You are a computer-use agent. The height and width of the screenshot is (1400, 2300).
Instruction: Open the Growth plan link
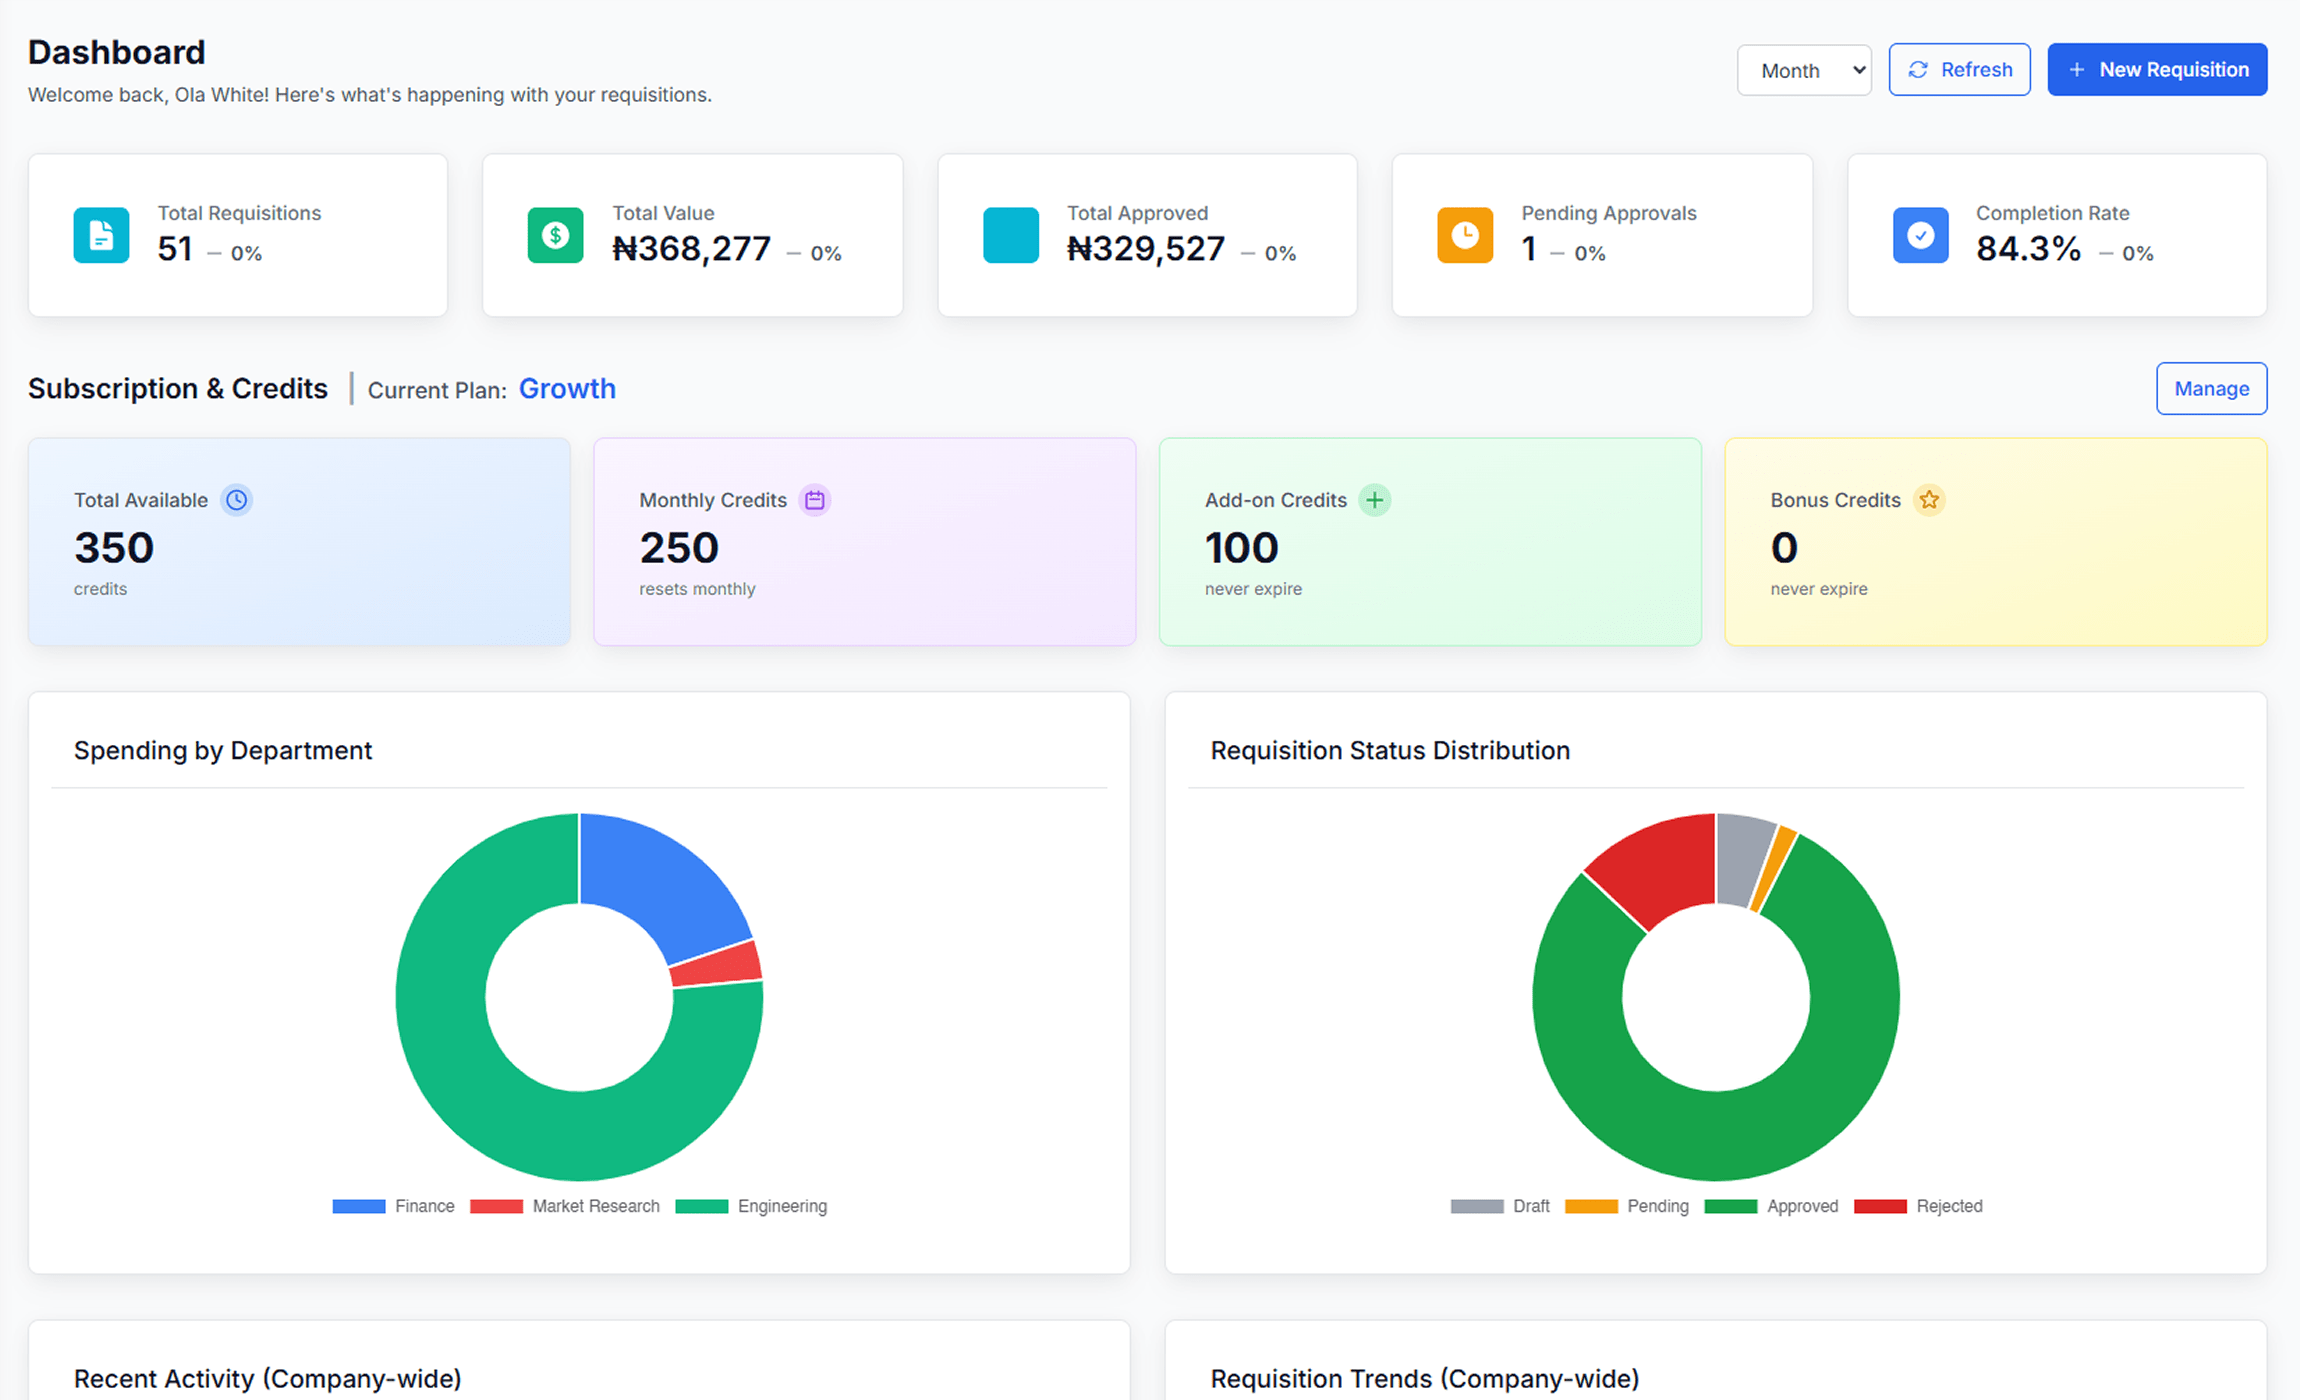[x=567, y=389]
